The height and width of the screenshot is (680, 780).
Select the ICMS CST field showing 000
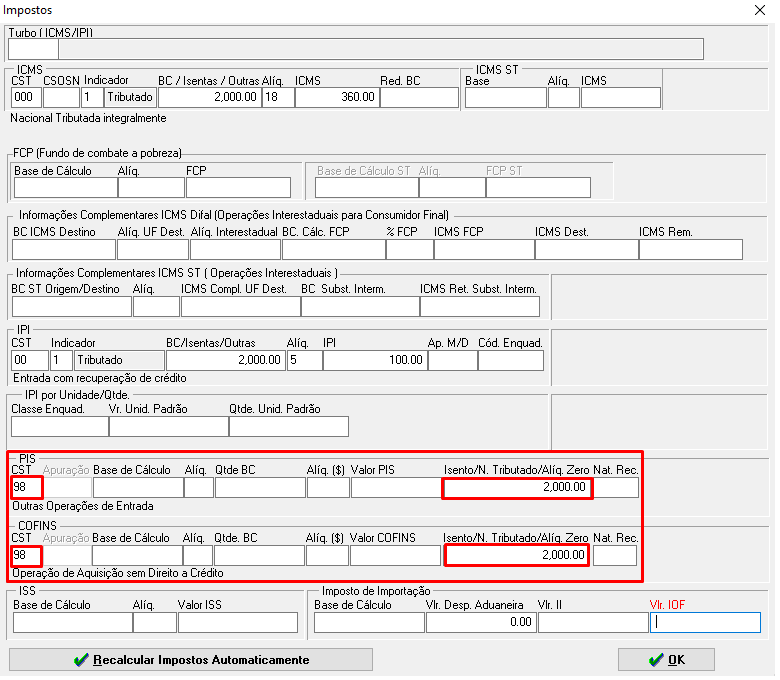tap(26, 97)
